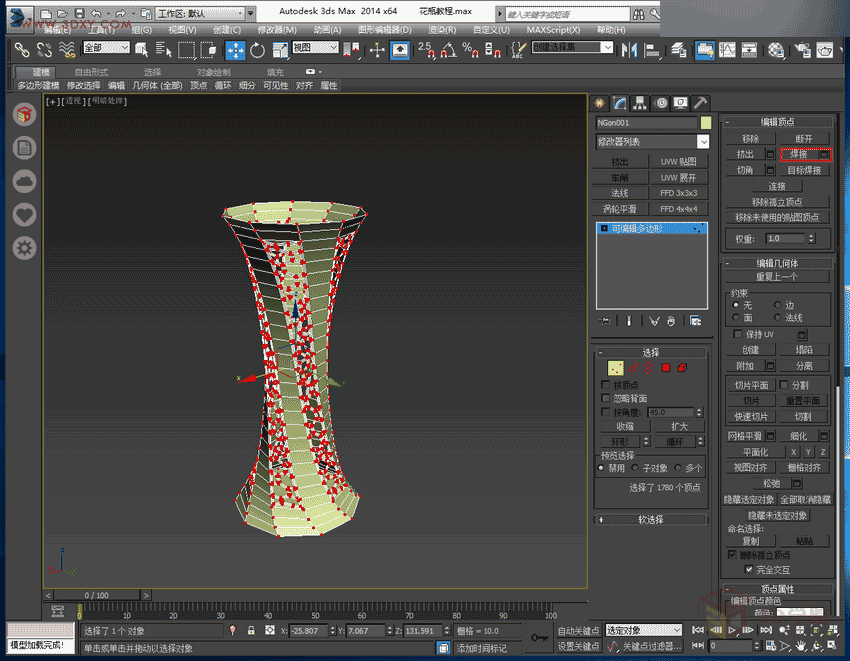Switch to the Utilities hammer panel
The width and height of the screenshot is (850, 661).
(x=701, y=103)
